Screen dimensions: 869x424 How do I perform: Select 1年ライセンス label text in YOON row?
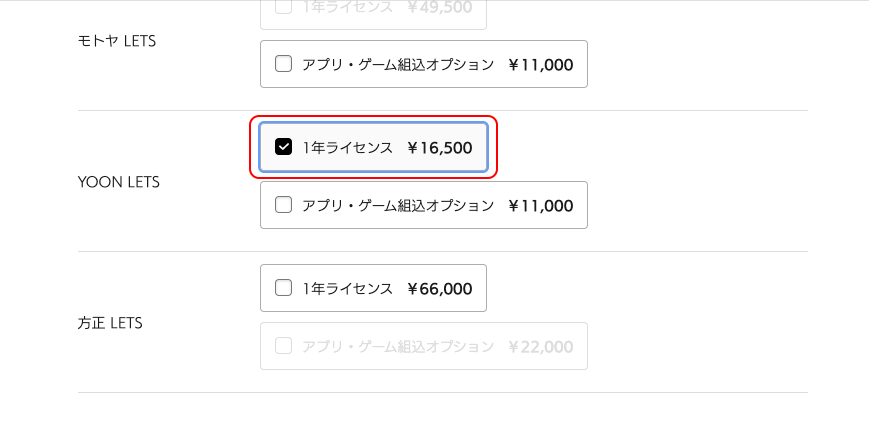click(347, 148)
